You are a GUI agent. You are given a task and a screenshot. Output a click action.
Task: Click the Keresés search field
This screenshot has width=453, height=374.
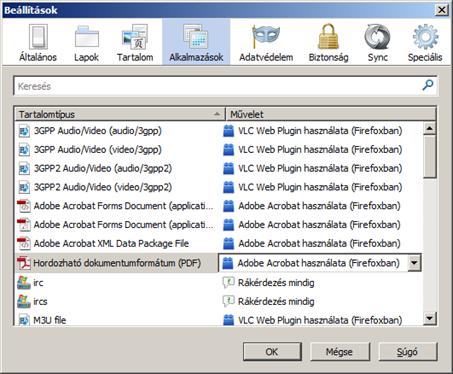click(225, 86)
